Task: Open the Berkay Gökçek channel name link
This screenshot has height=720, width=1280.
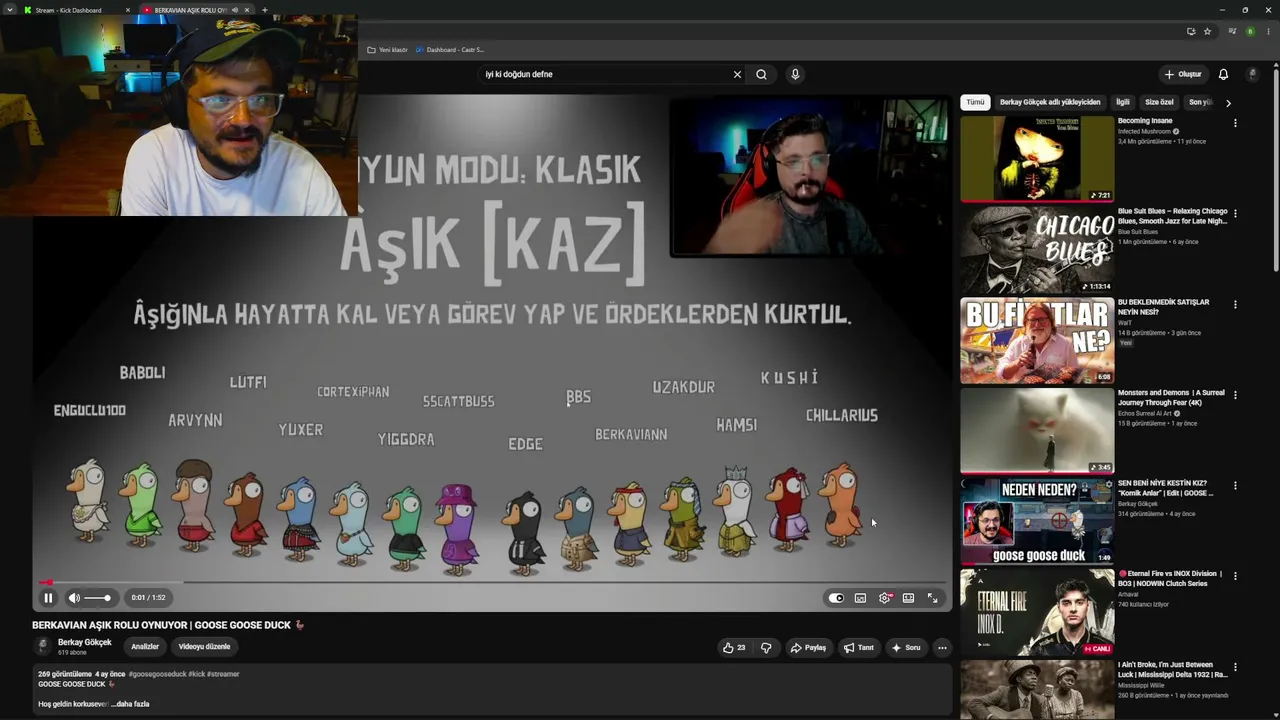Action: point(85,643)
